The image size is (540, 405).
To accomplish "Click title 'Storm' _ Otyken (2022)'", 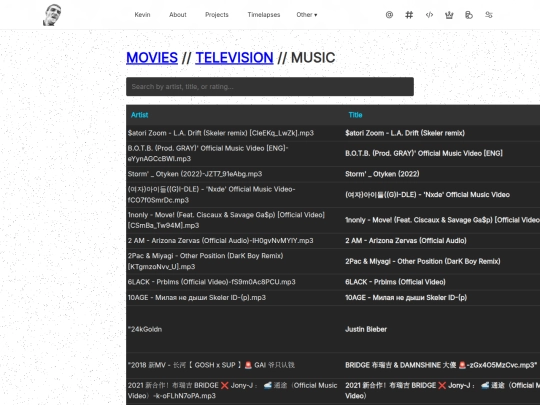I will pos(382,174).
